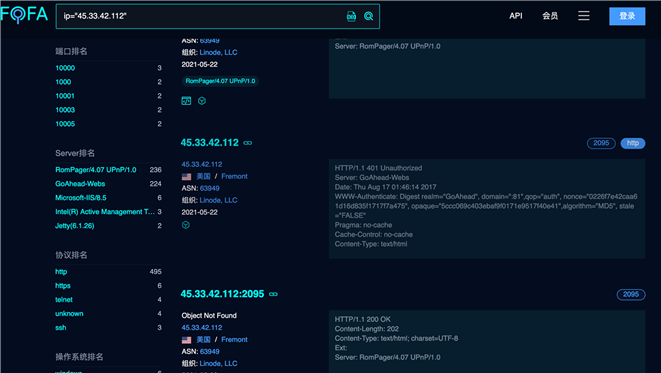Click the 2095 badge on the 45.33.42.112:2095 result
This screenshot has width=661, height=373.
[631, 294]
